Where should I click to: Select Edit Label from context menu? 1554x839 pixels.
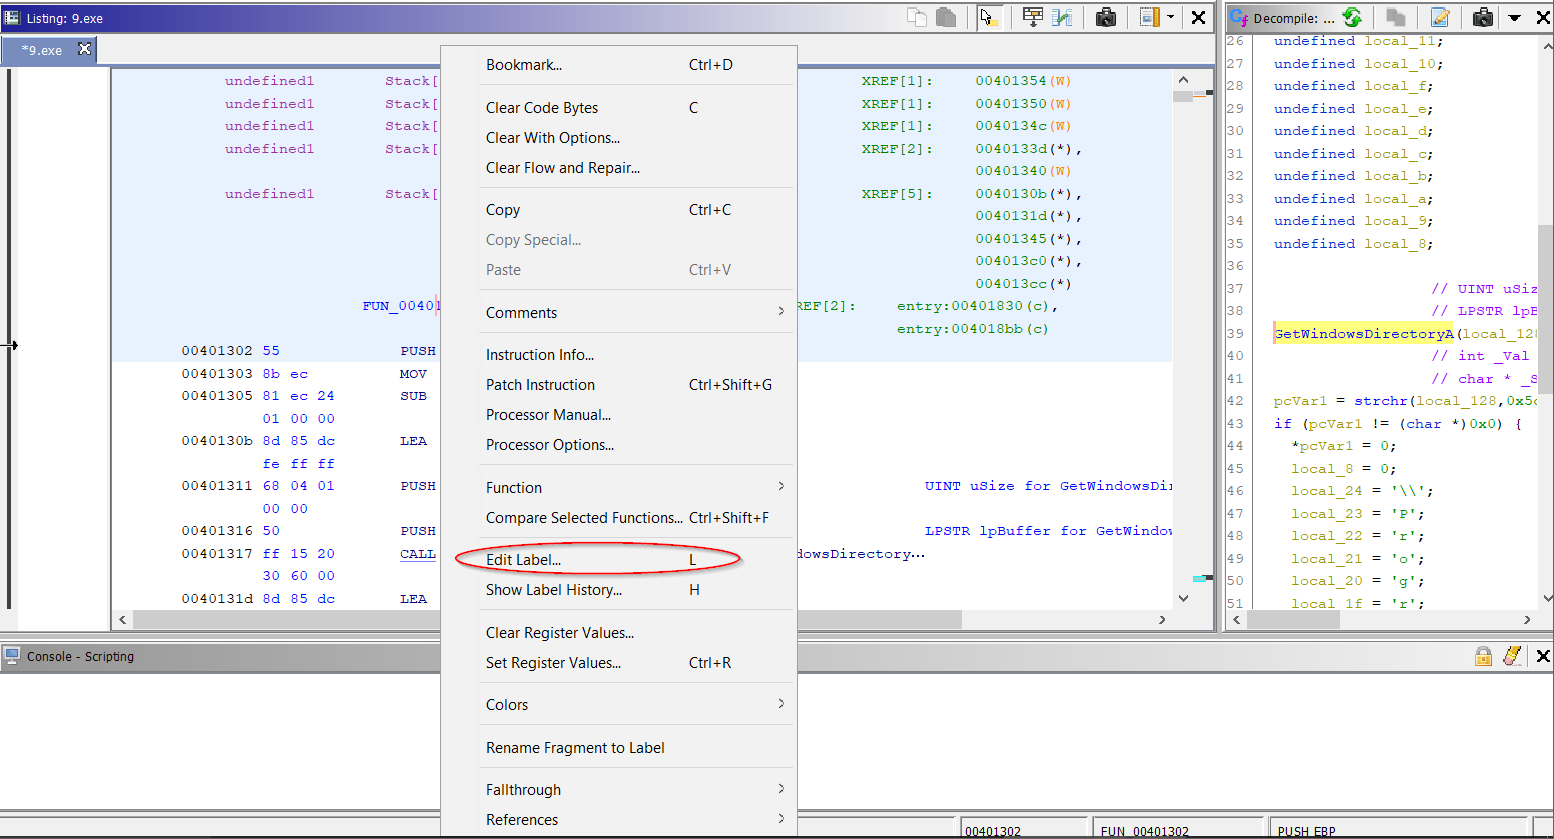523,560
